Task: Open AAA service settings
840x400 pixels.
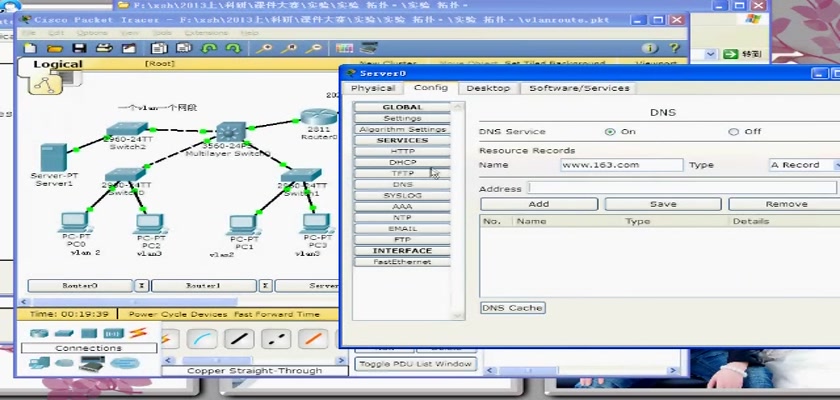Action: click(402, 207)
